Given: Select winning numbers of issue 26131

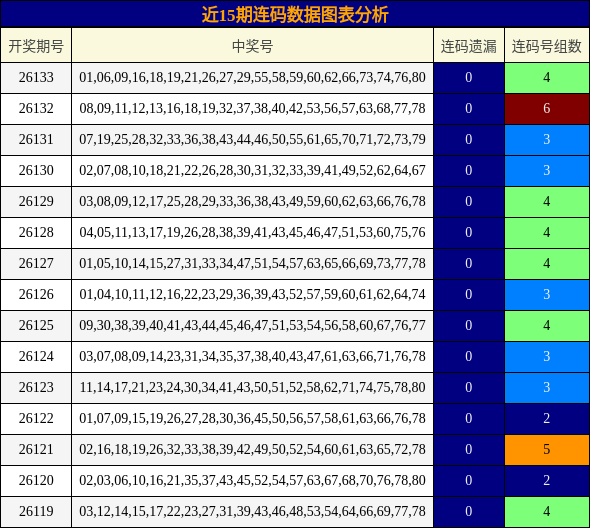Looking at the screenshot, I should coord(252,140).
